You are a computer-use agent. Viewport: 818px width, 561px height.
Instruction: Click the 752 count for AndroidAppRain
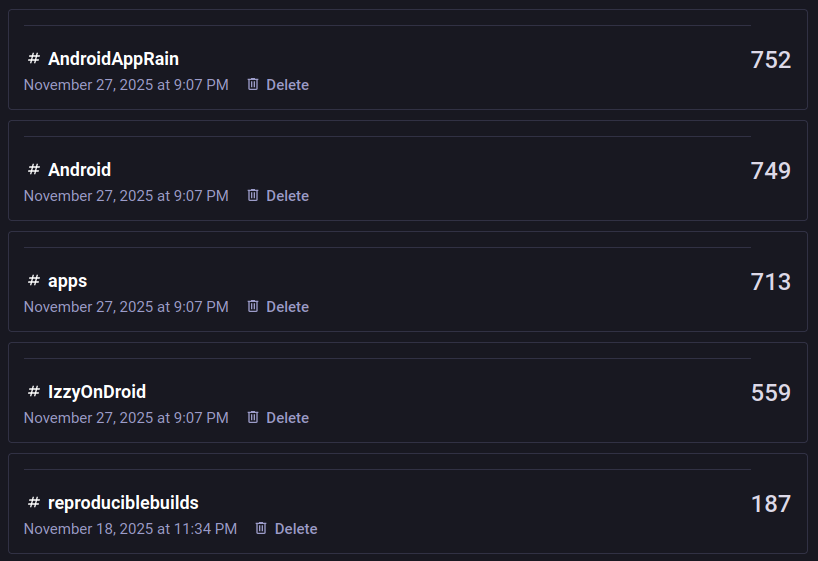pos(770,60)
